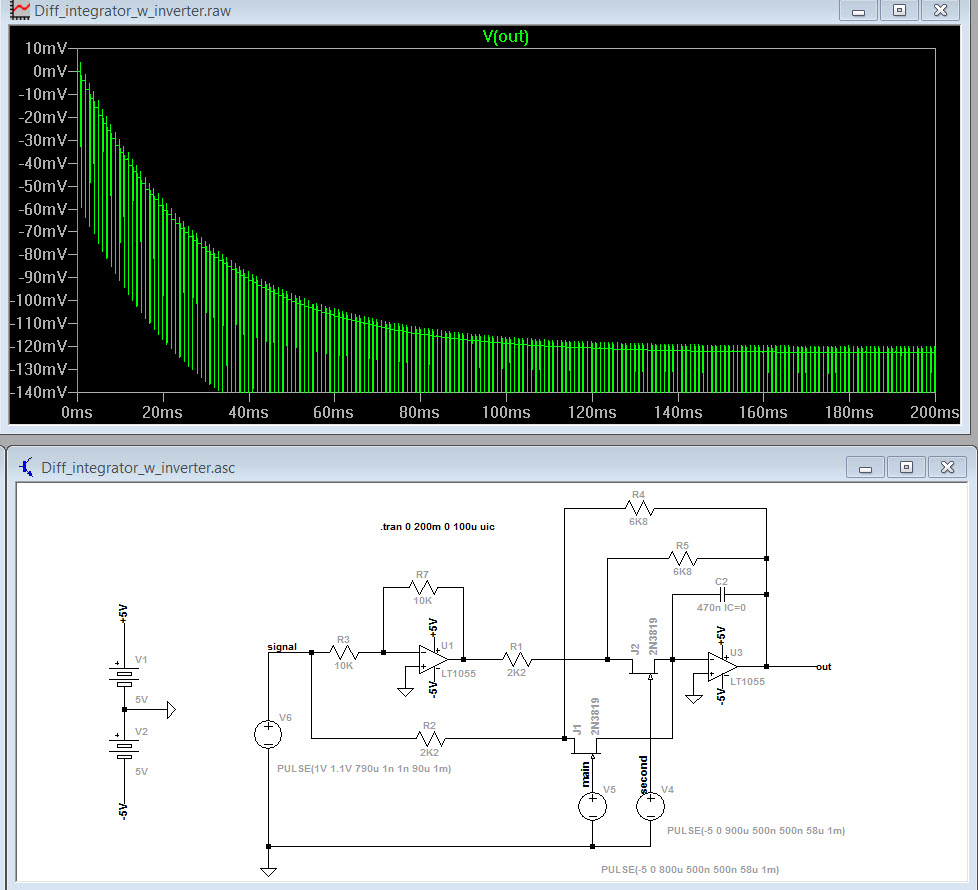The height and width of the screenshot is (890, 978).
Task: Select resistor R7 in the feedback loop
Action: point(423,587)
